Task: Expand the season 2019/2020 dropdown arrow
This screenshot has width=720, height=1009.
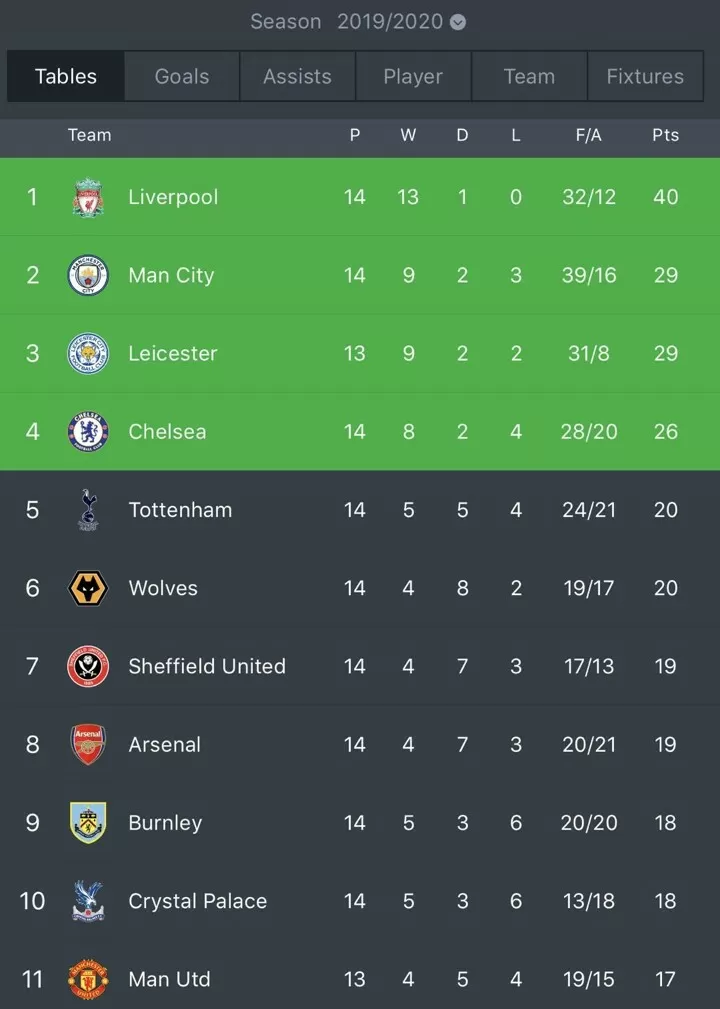Action: pyautogui.click(x=457, y=22)
